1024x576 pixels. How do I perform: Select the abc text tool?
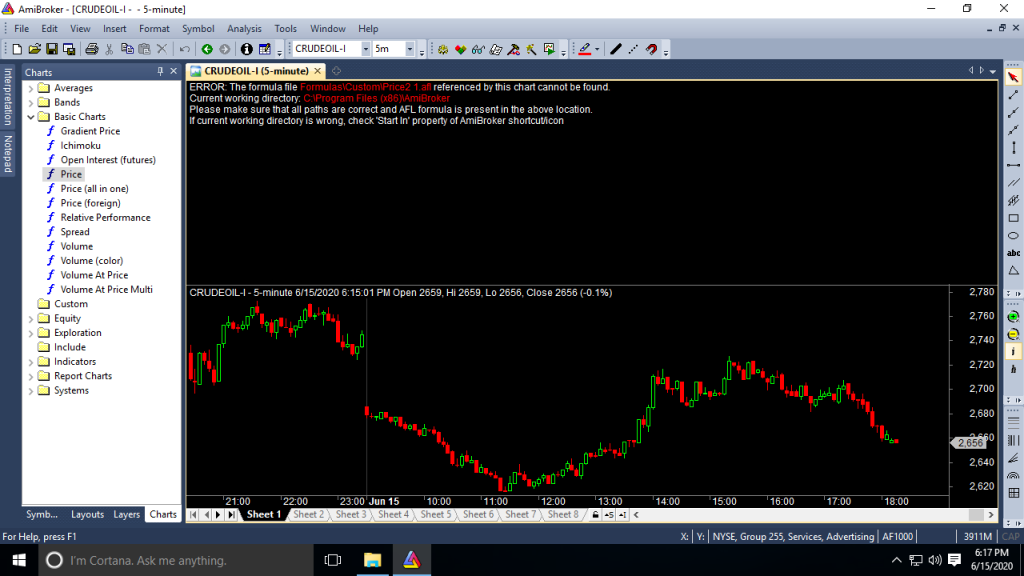pos(1013,253)
